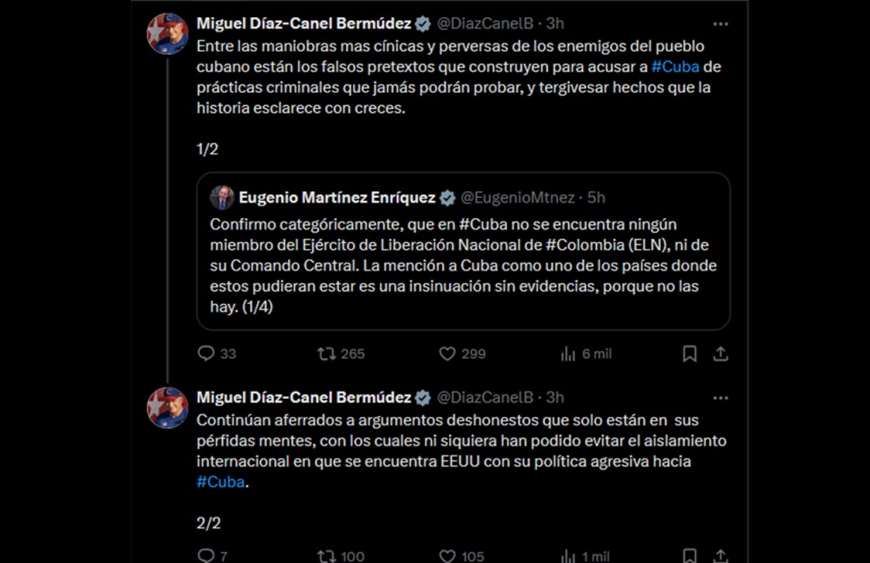Open more options for the first tweet

click(x=720, y=23)
